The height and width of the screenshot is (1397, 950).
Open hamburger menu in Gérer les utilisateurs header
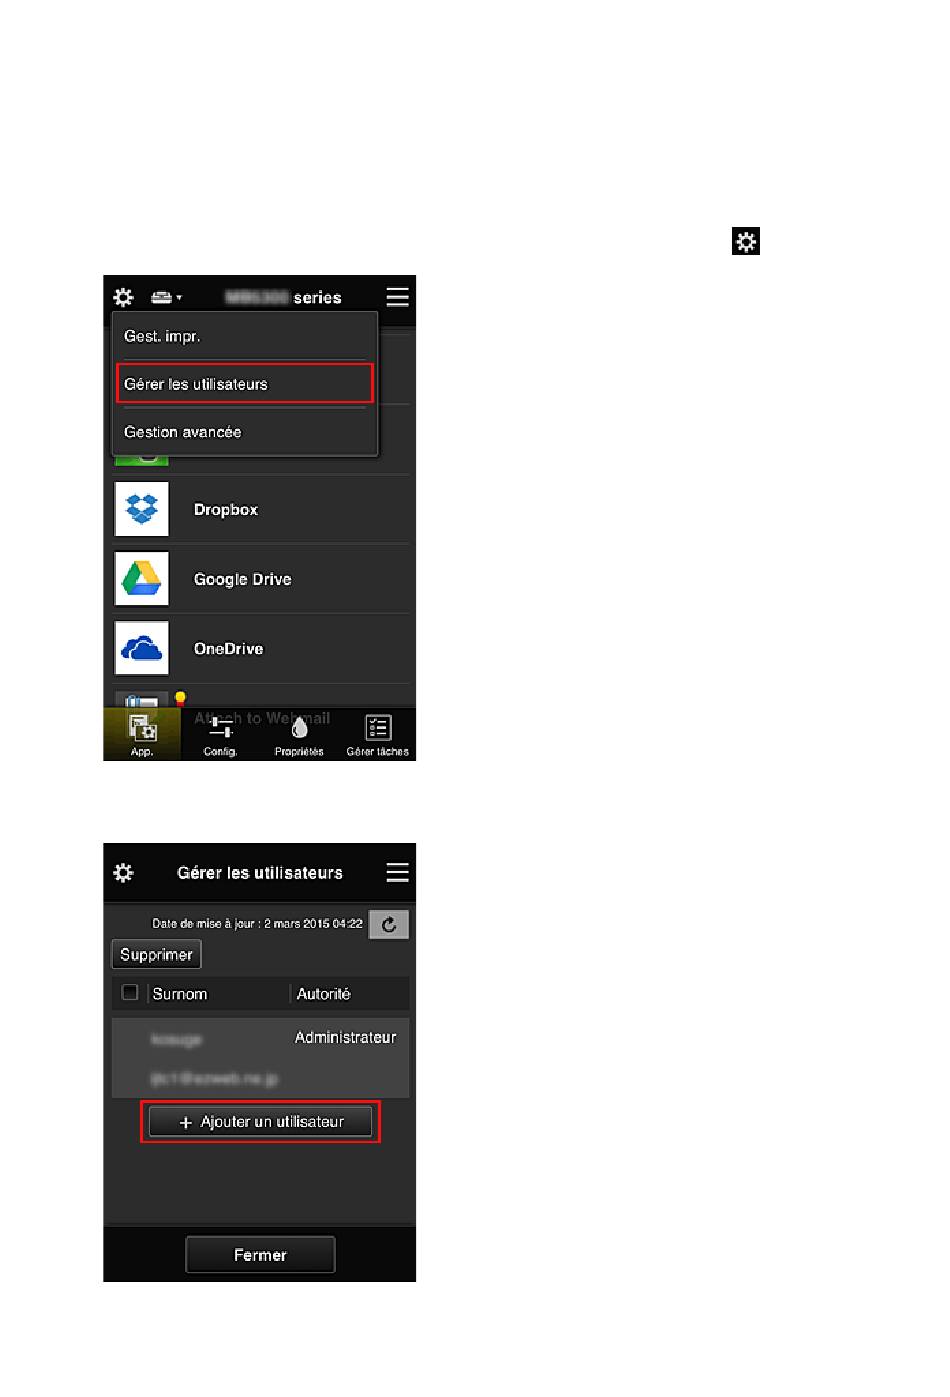(397, 873)
